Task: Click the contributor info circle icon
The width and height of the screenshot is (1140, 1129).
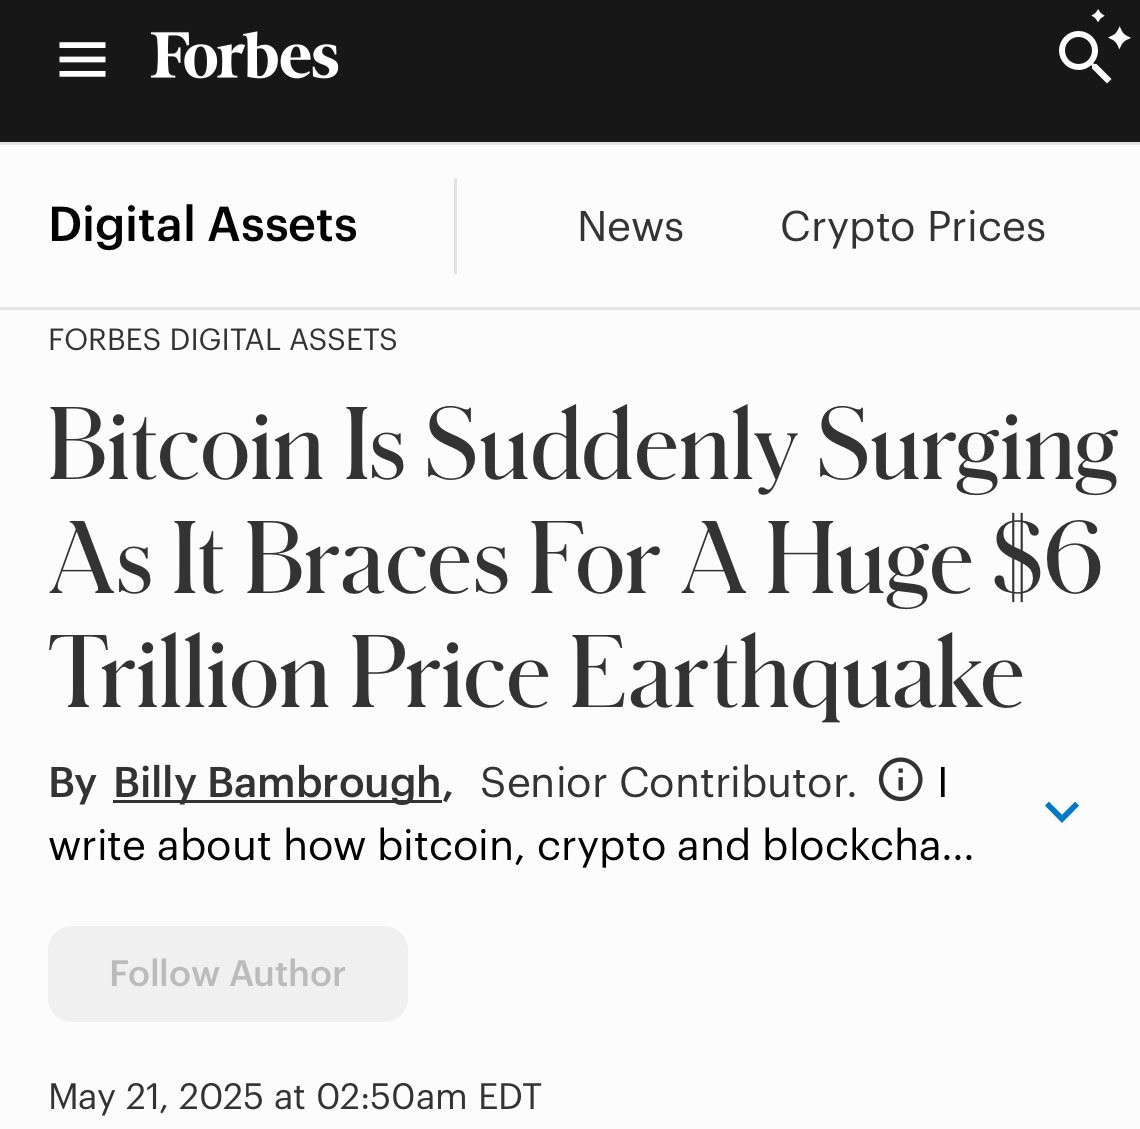Action: tap(900, 780)
